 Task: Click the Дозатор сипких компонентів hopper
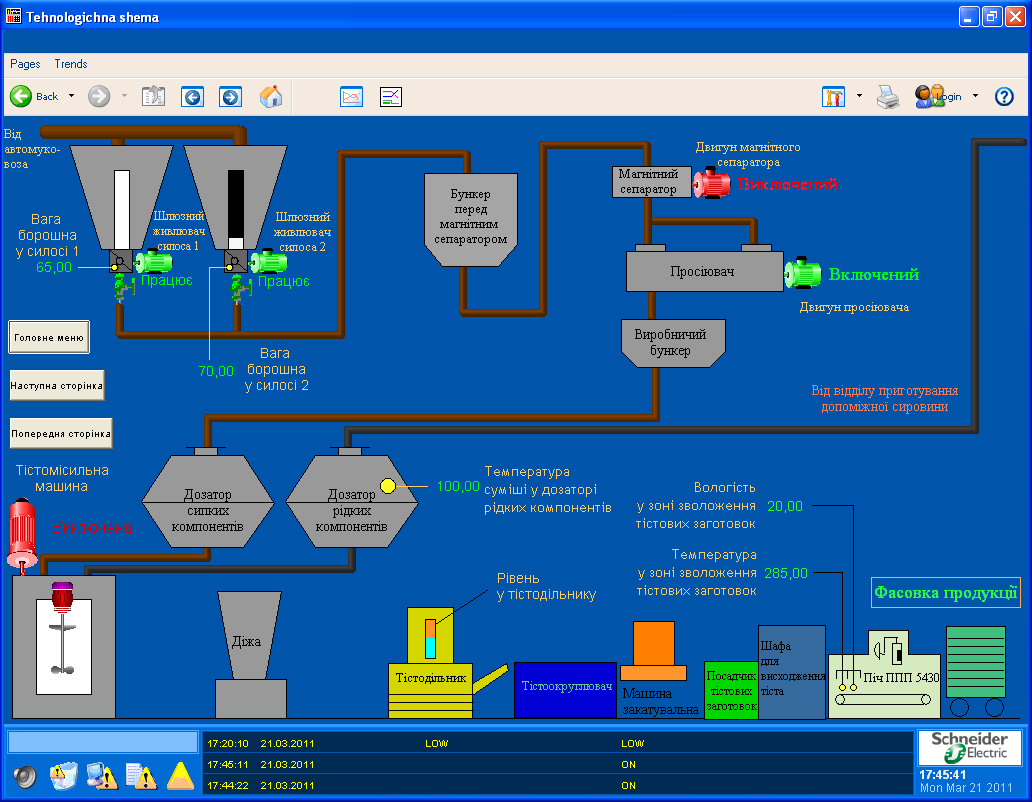coord(207,501)
